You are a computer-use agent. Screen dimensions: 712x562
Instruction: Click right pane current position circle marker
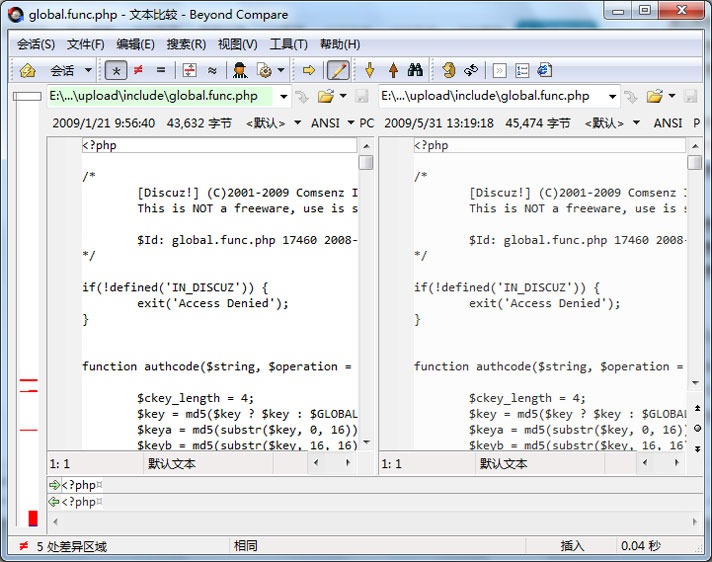(x=697, y=428)
